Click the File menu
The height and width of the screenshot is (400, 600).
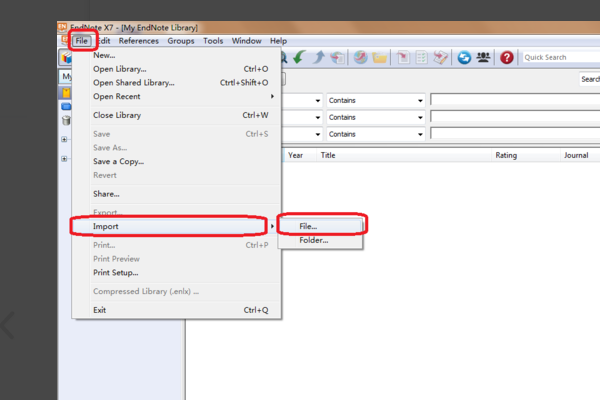81,41
